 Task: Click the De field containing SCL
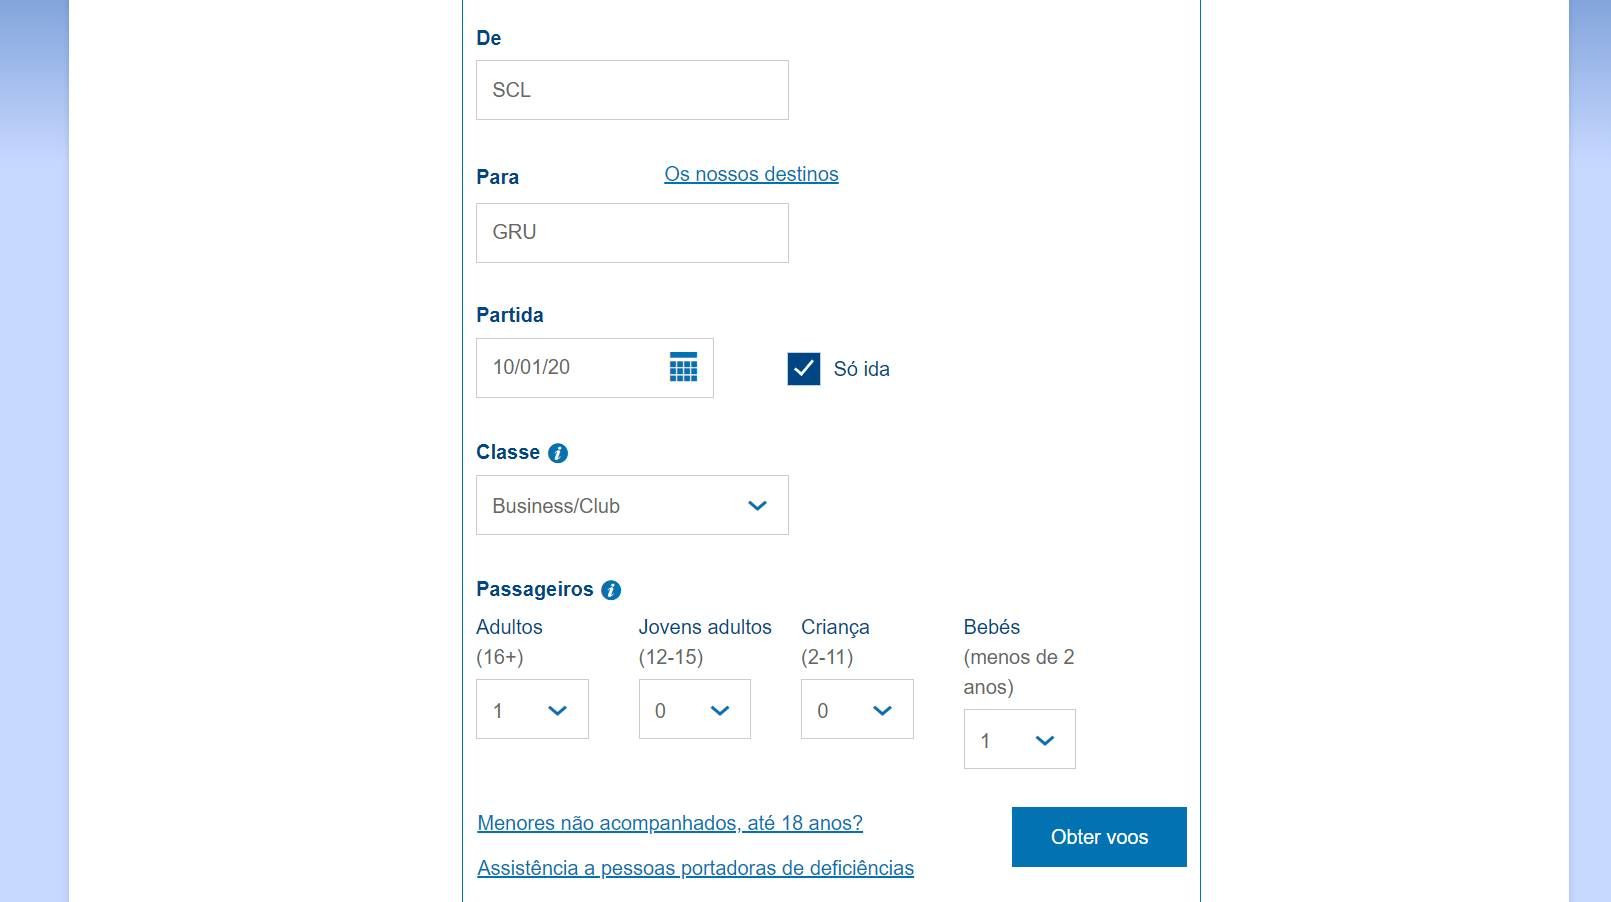coord(632,90)
